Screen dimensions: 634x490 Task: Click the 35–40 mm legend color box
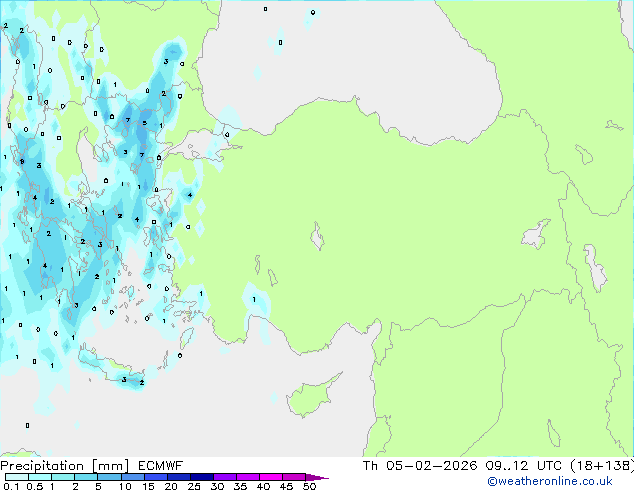pos(247,477)
